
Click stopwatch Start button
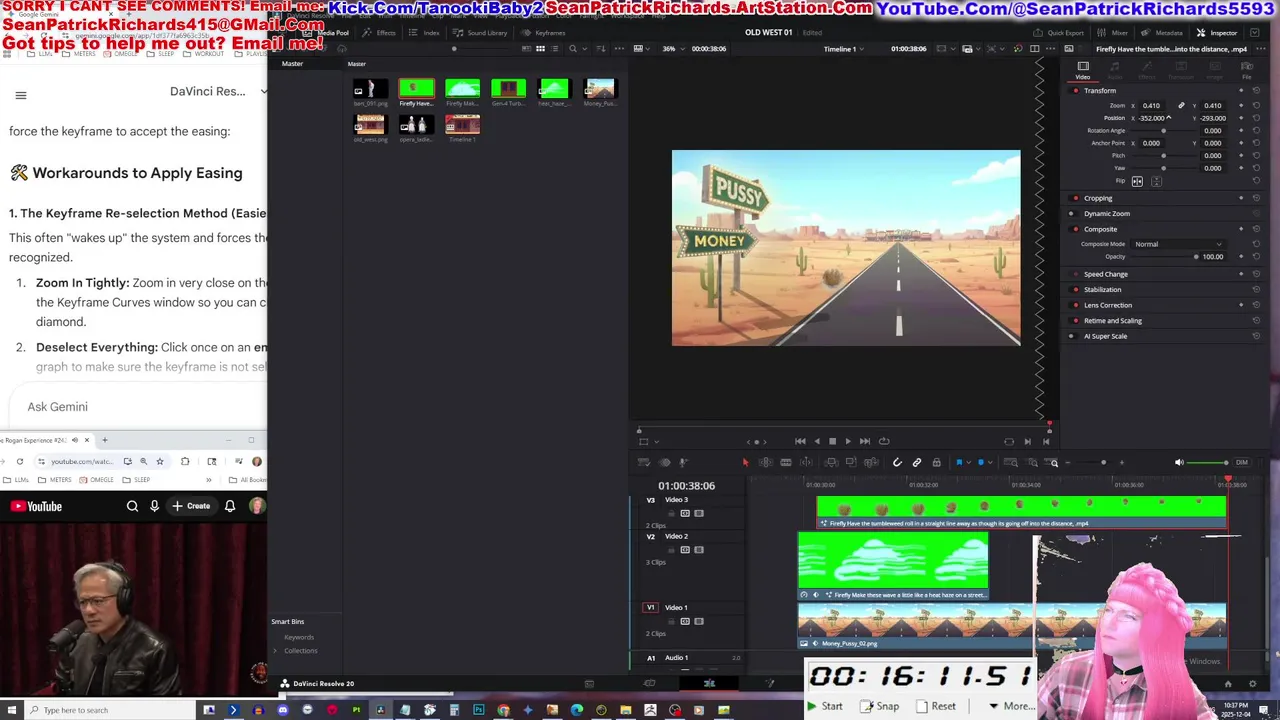(x=825, y=706)
